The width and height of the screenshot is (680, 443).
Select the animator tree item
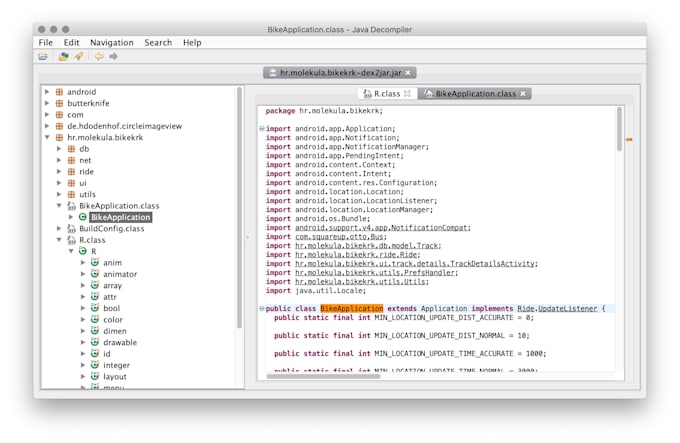tap(120, 274)
